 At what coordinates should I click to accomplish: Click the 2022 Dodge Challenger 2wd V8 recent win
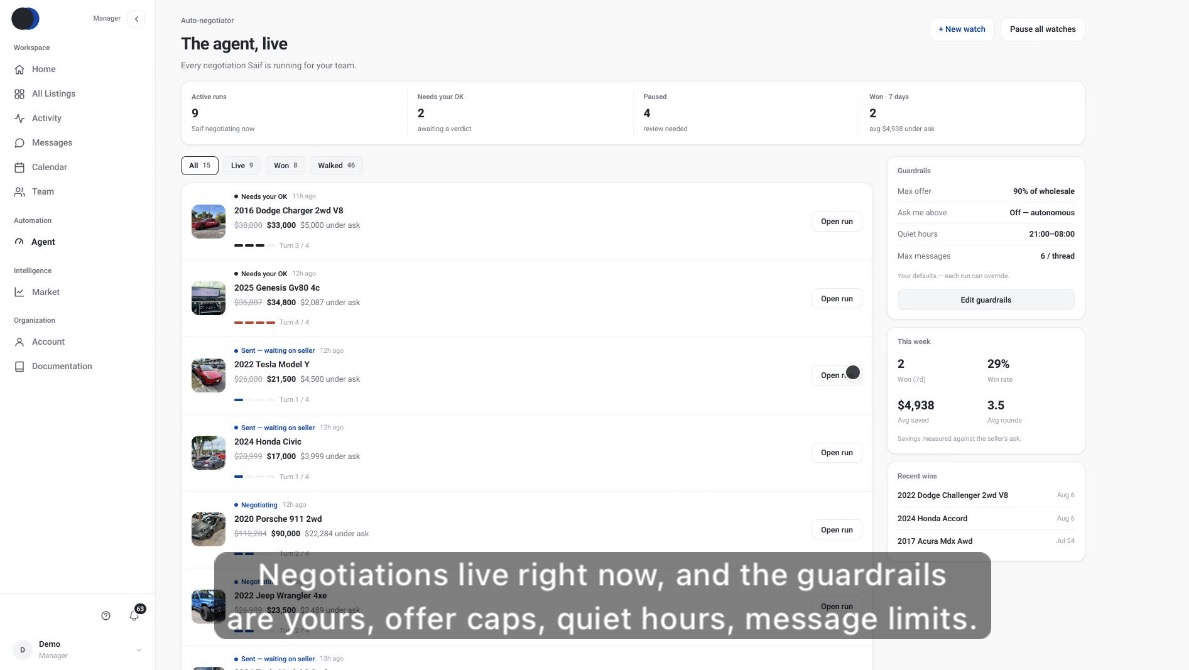pyautogui.click(x=952, y=495)
